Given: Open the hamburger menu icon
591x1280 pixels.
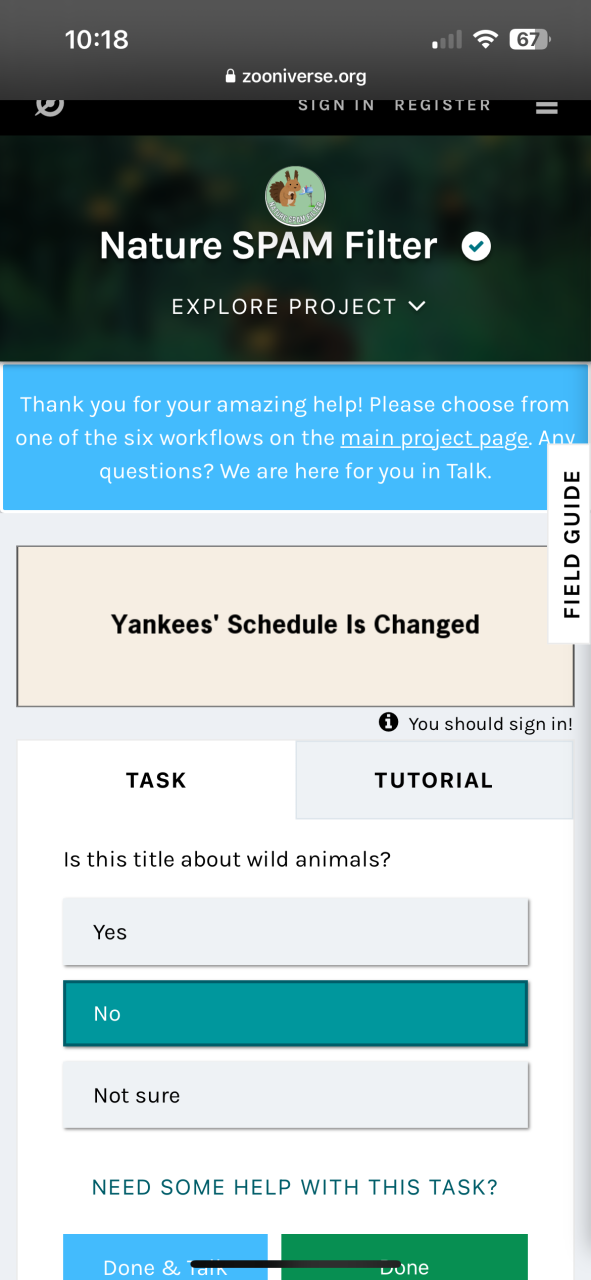Looking at the screenshot, I should (546, 106).
